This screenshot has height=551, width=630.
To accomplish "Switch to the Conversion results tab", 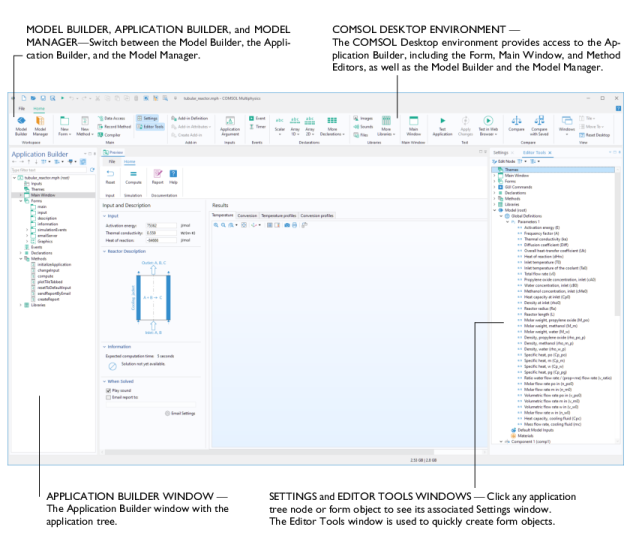I will 247,215.
